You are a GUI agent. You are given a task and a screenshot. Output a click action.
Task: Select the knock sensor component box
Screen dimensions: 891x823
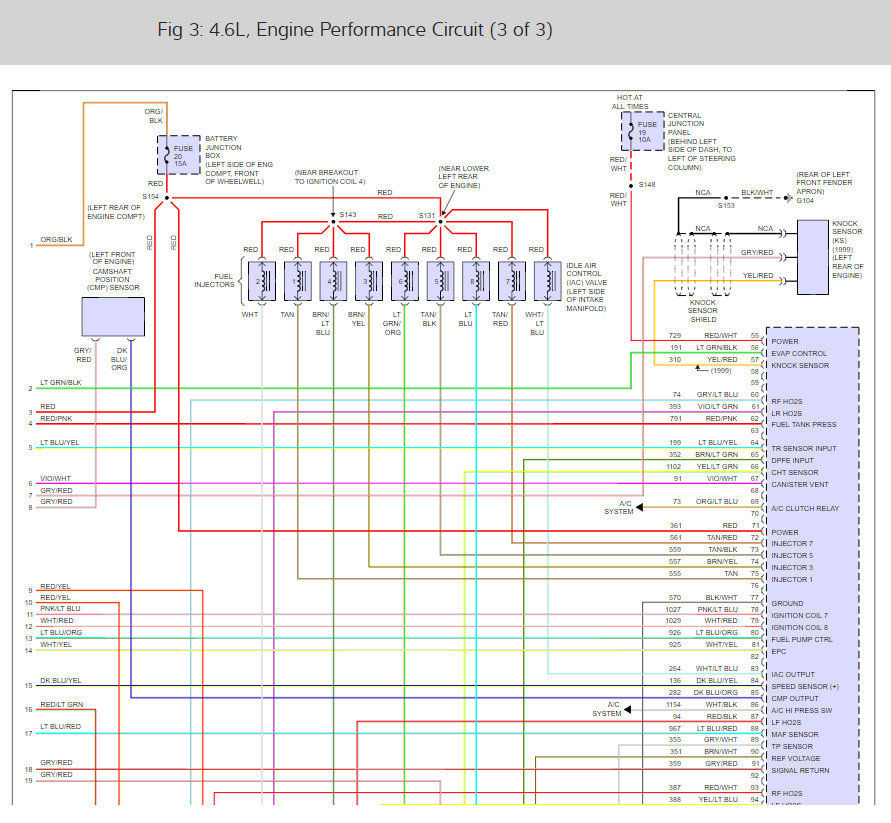click(x=813, y=257)
